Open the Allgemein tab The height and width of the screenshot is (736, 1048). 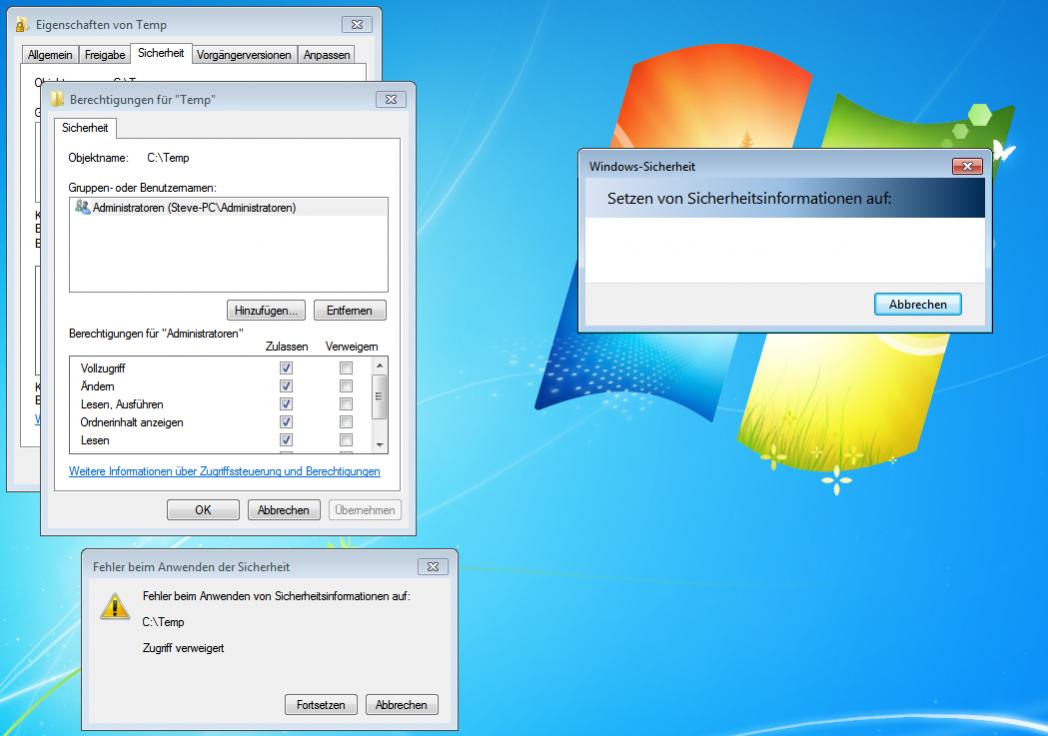coord(50,55)
